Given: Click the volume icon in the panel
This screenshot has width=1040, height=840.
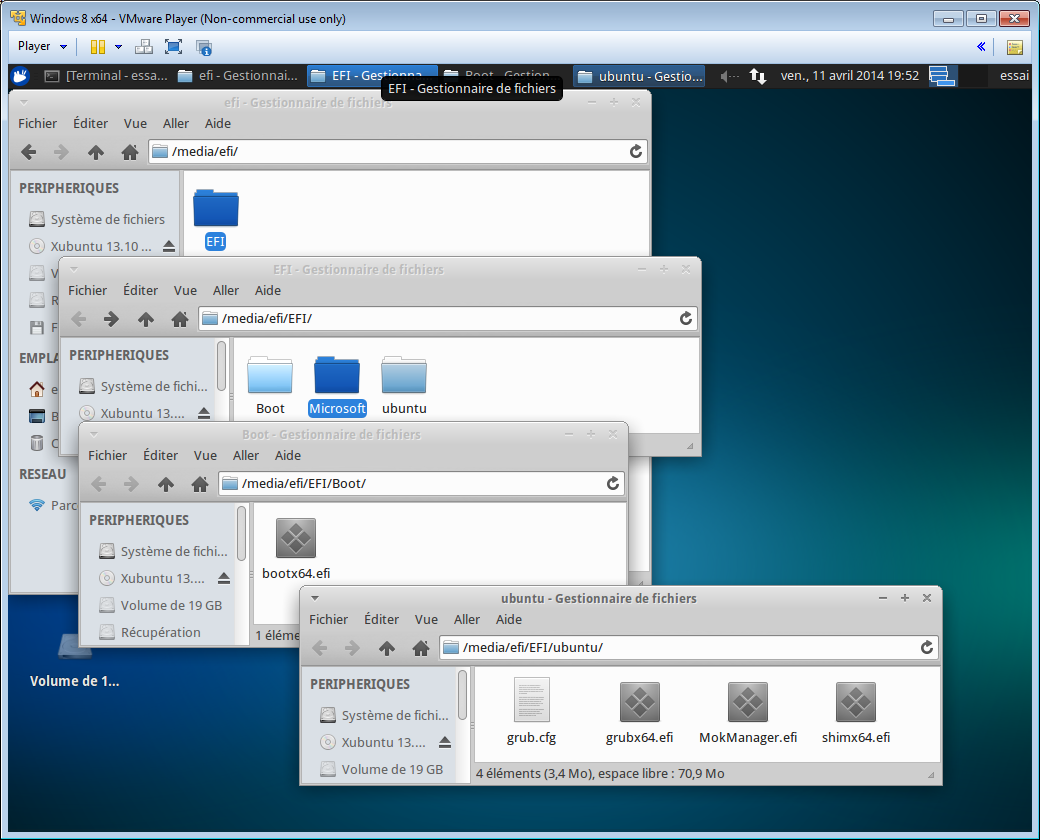Looking at the screenshot, I should (x=729, y=76).
